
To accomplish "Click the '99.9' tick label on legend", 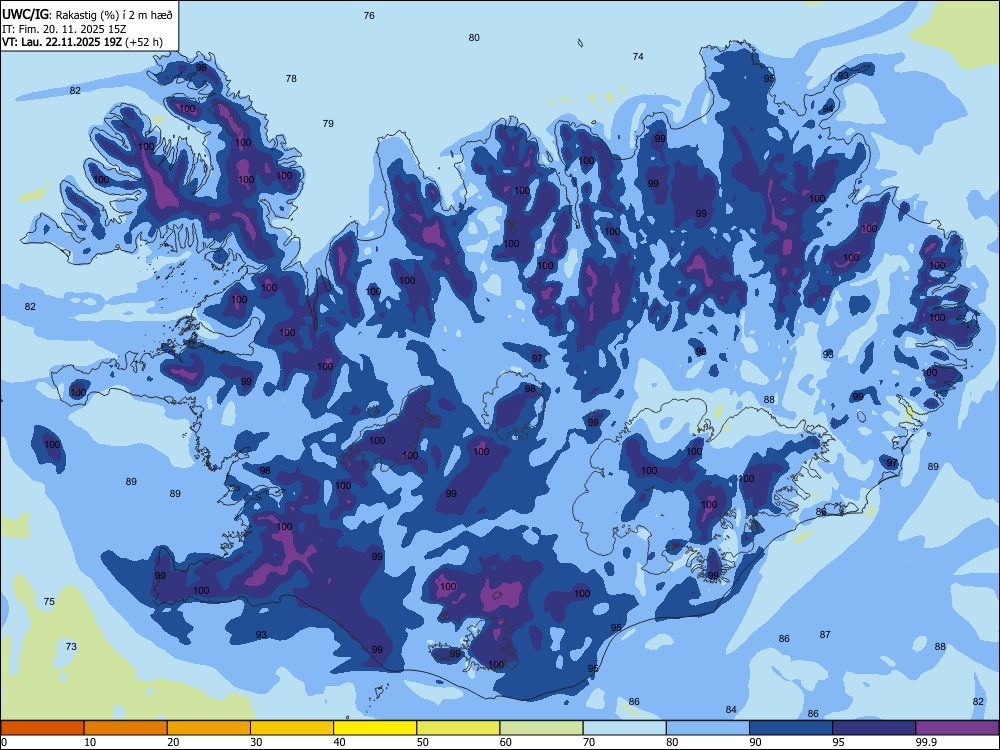I will pos(926,742).
